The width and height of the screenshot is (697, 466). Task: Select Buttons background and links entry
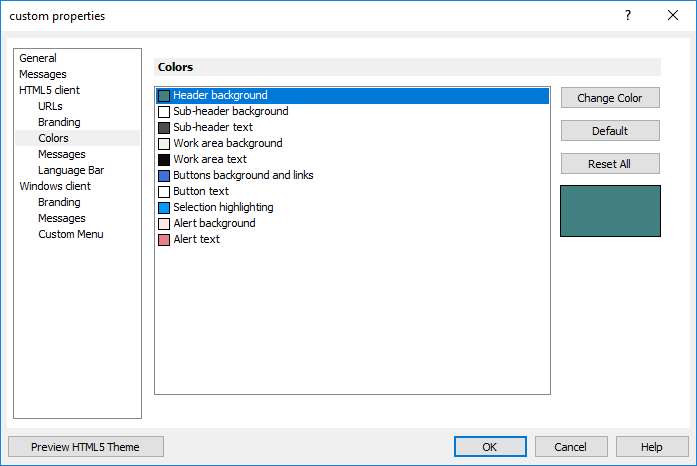tap(243, 176)
